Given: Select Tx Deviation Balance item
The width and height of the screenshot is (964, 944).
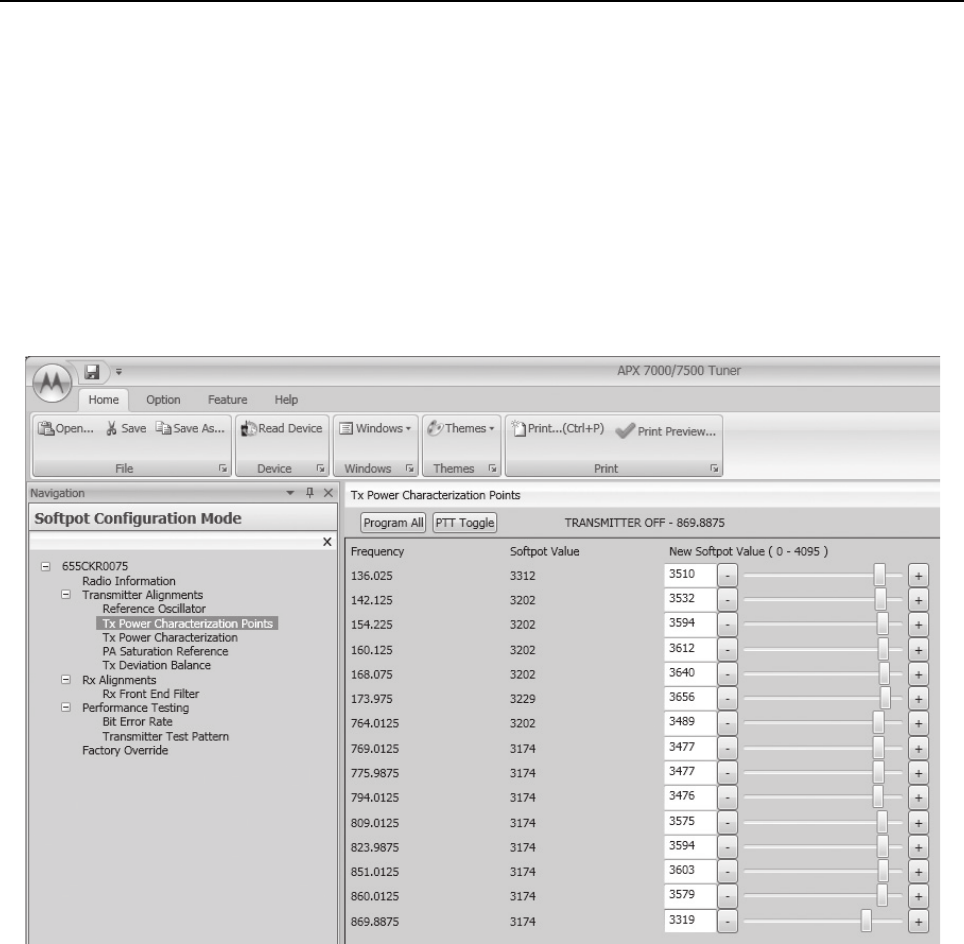Looking at the screenshot, I should (x=156, y=665).
